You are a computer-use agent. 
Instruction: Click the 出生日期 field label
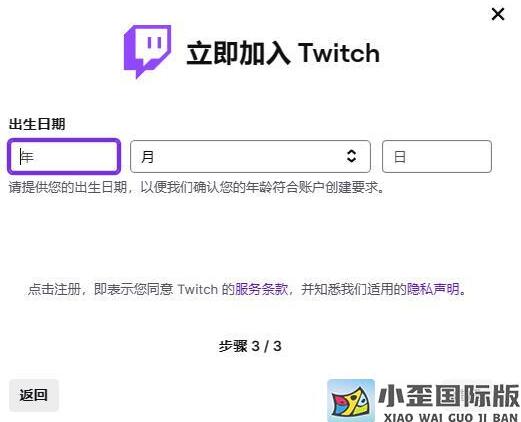tap(37, 124)
